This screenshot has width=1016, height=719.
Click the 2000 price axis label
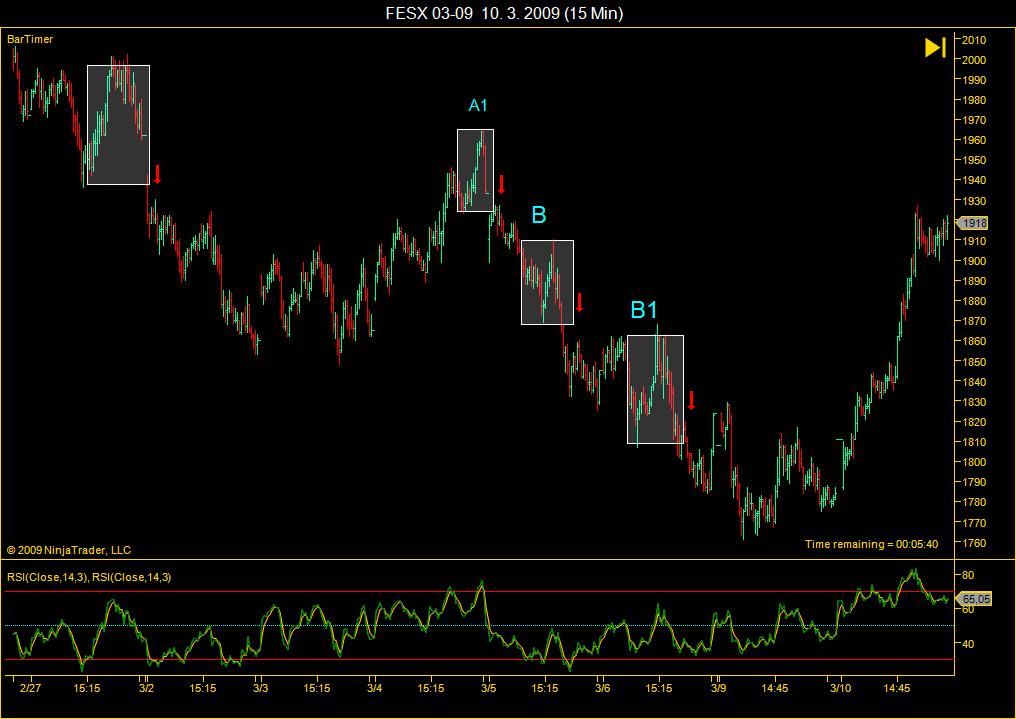[974, 60]
